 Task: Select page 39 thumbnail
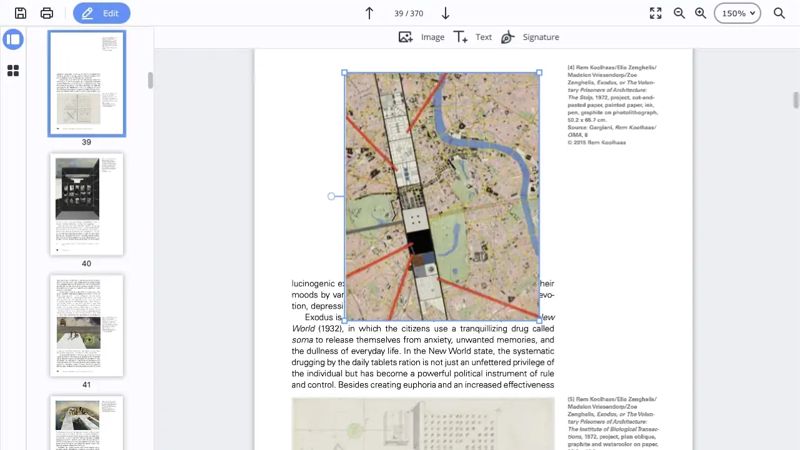point(87,84)
